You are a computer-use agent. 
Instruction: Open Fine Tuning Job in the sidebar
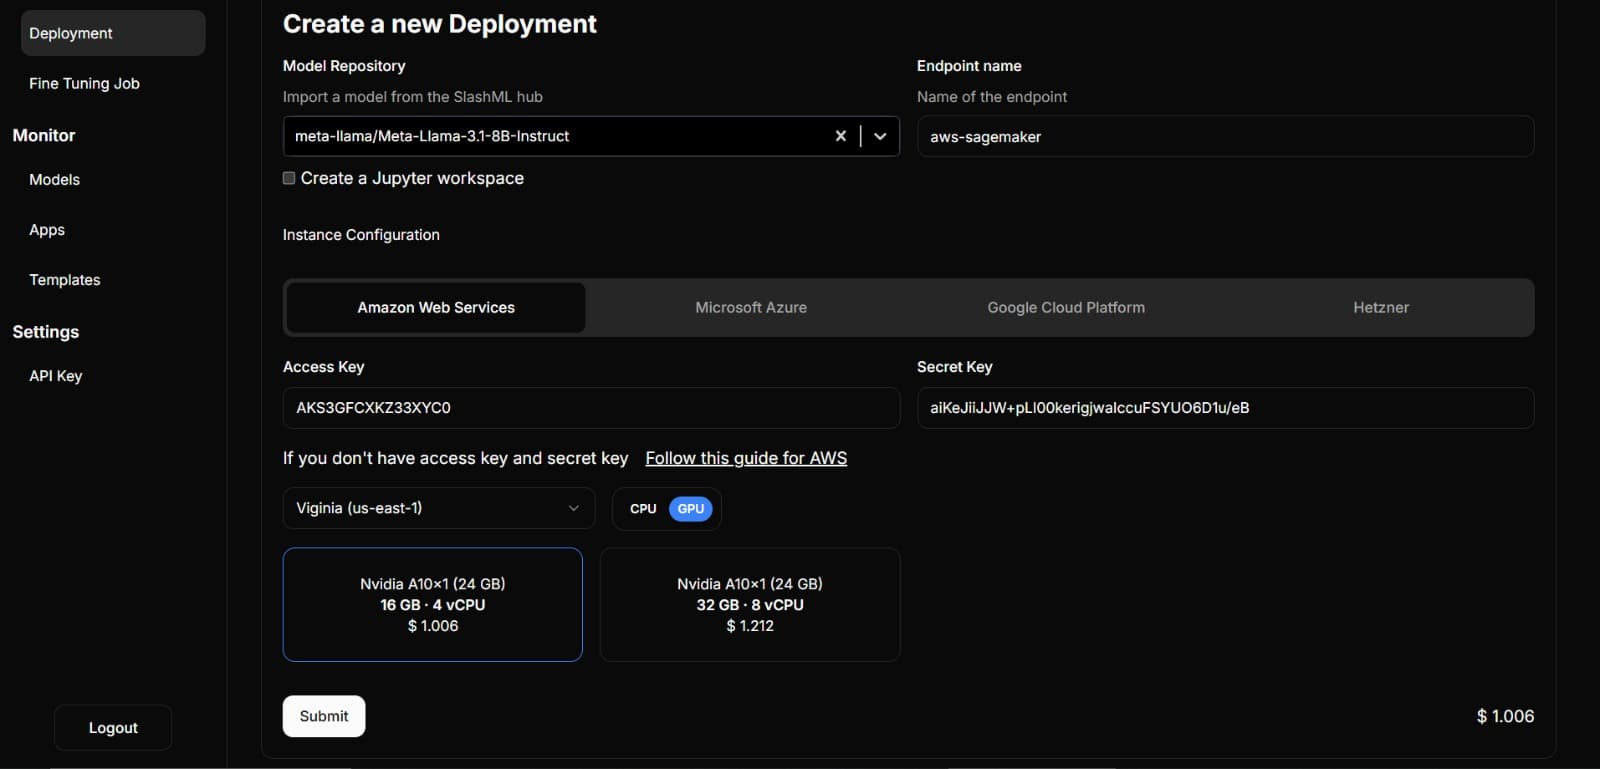point(84,84)
